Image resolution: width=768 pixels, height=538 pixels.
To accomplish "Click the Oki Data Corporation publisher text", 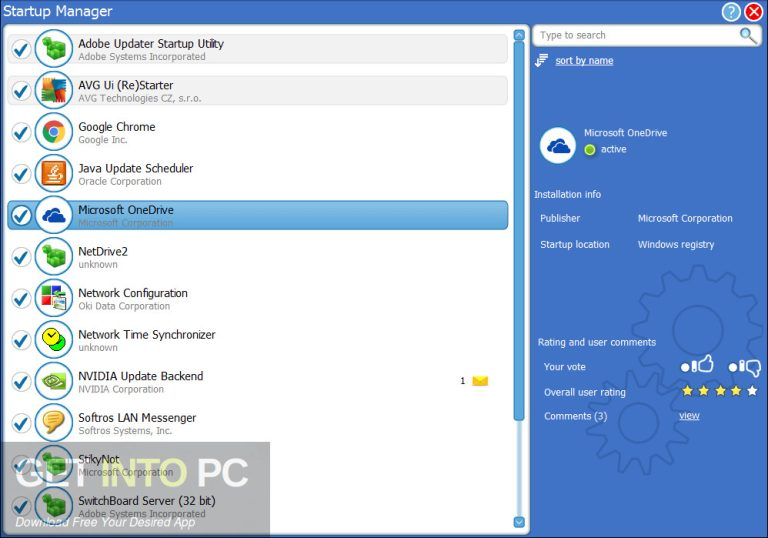I will pos(124,306).
